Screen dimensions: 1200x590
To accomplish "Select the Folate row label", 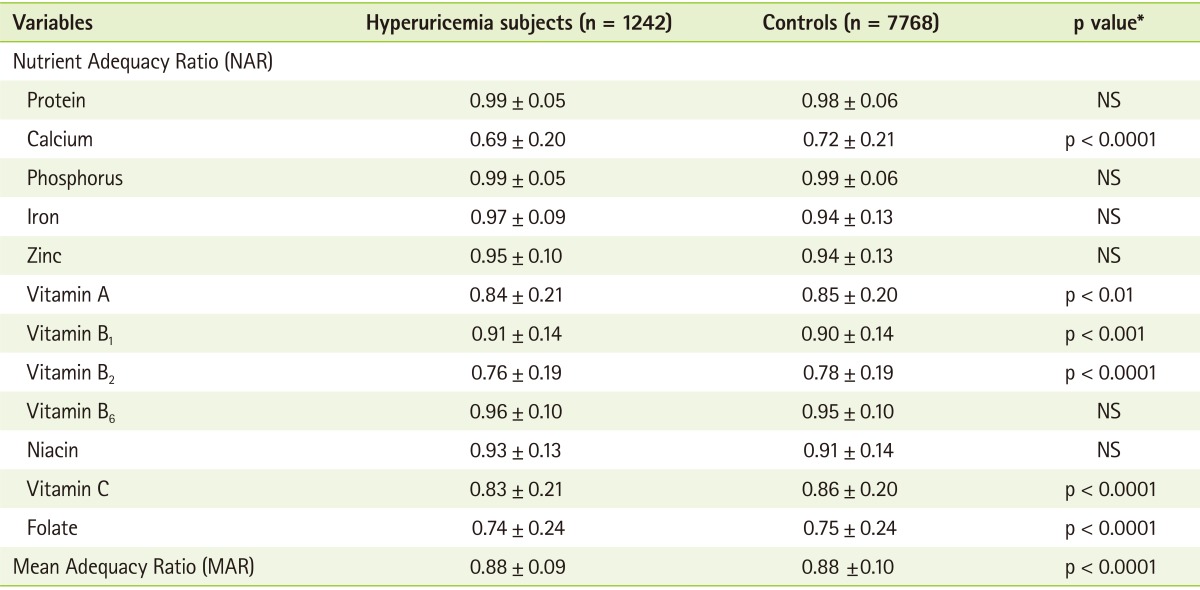I will point(52,529).
